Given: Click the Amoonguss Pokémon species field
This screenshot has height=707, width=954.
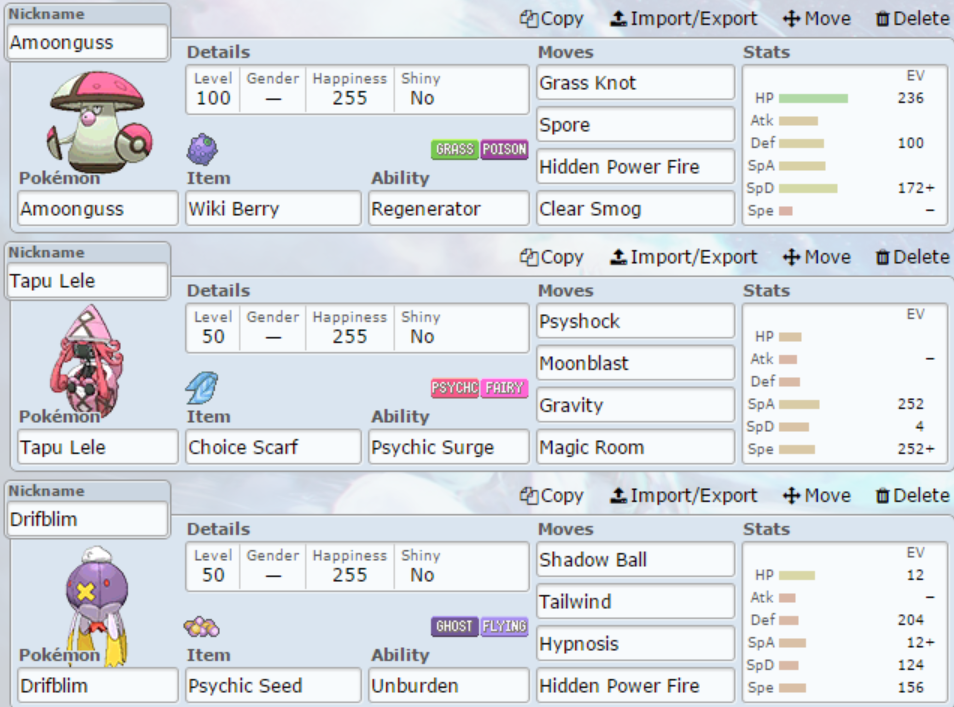Looking at the screenshot, I should (97, 209).
